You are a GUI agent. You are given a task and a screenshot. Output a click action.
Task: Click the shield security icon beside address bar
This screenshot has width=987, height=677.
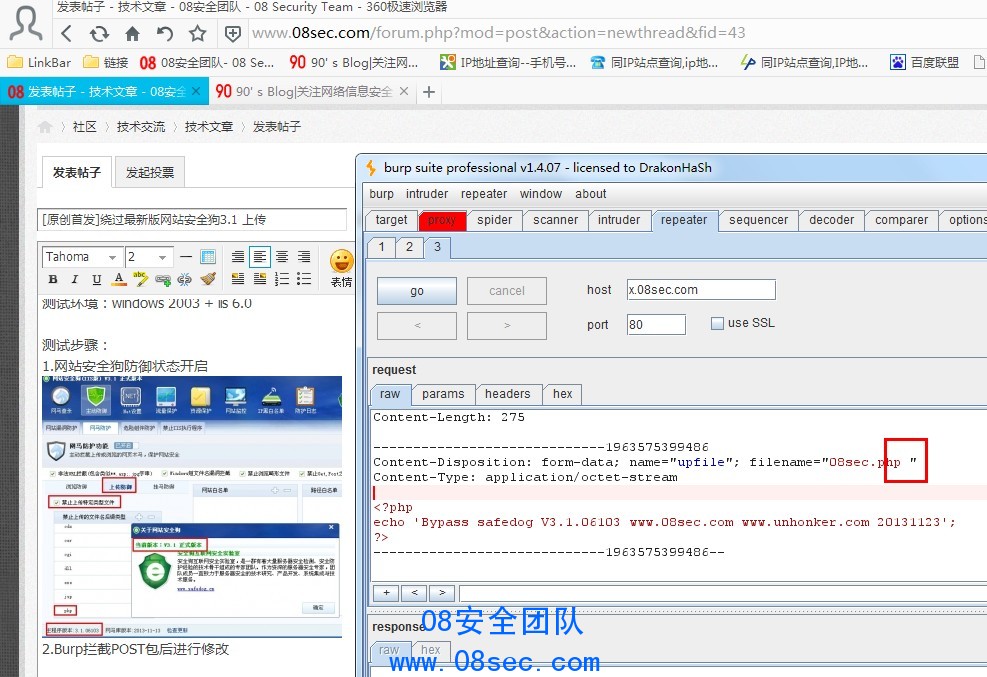click(x=233, y=33)
